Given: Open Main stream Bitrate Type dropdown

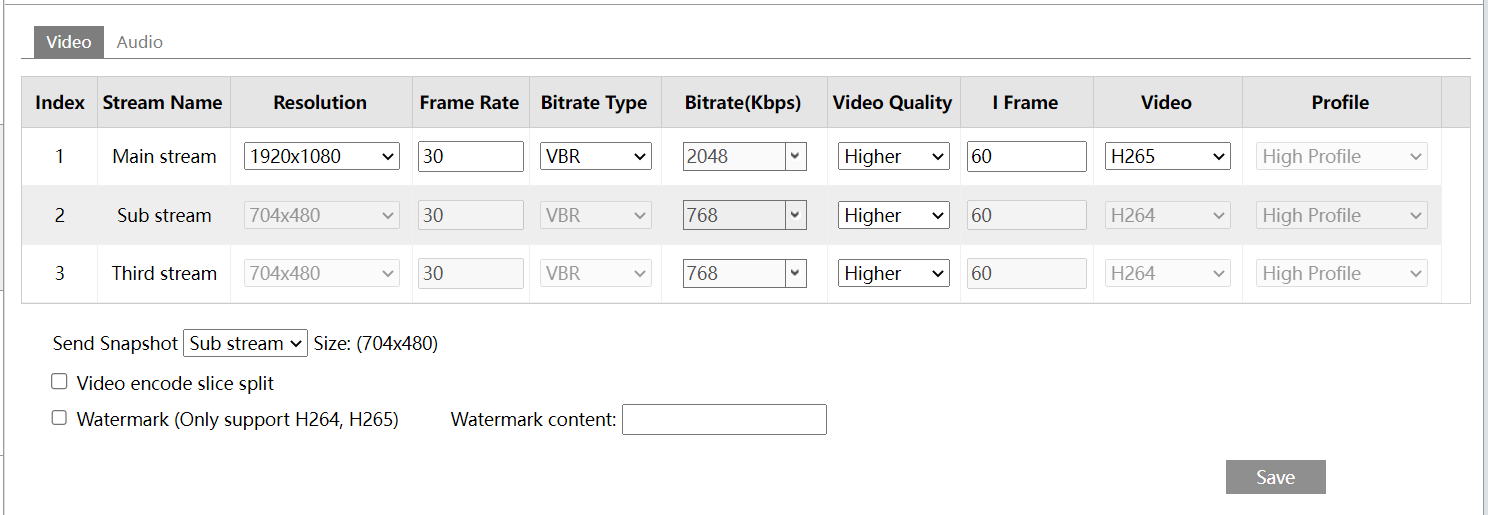Looking at the screenshot, I should 596,156.
